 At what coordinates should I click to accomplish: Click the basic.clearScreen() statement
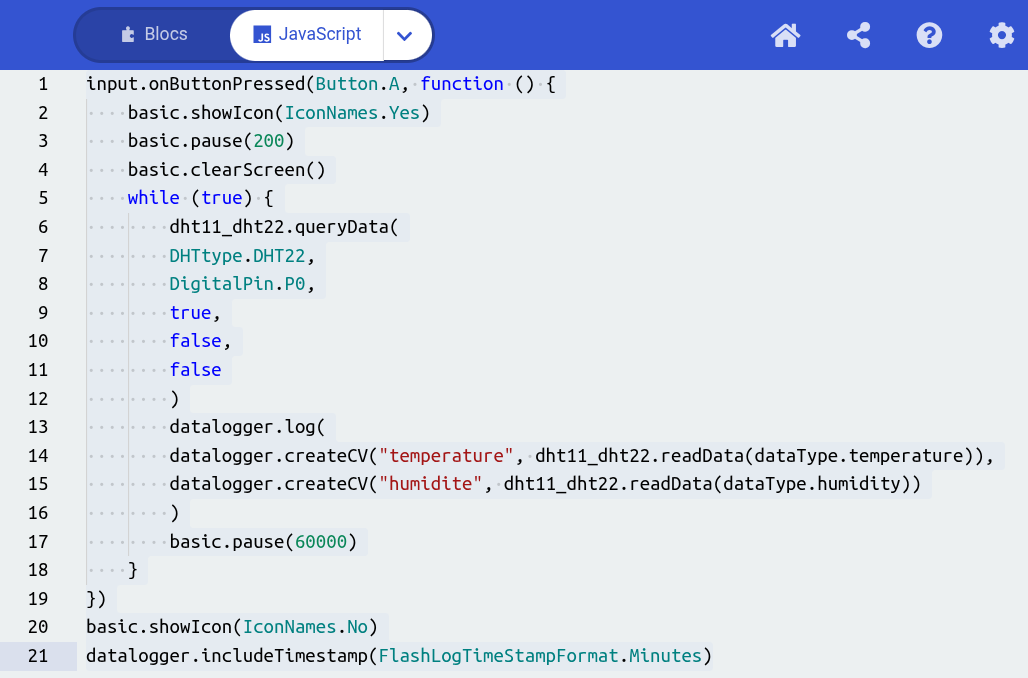(x=226, y=170)
